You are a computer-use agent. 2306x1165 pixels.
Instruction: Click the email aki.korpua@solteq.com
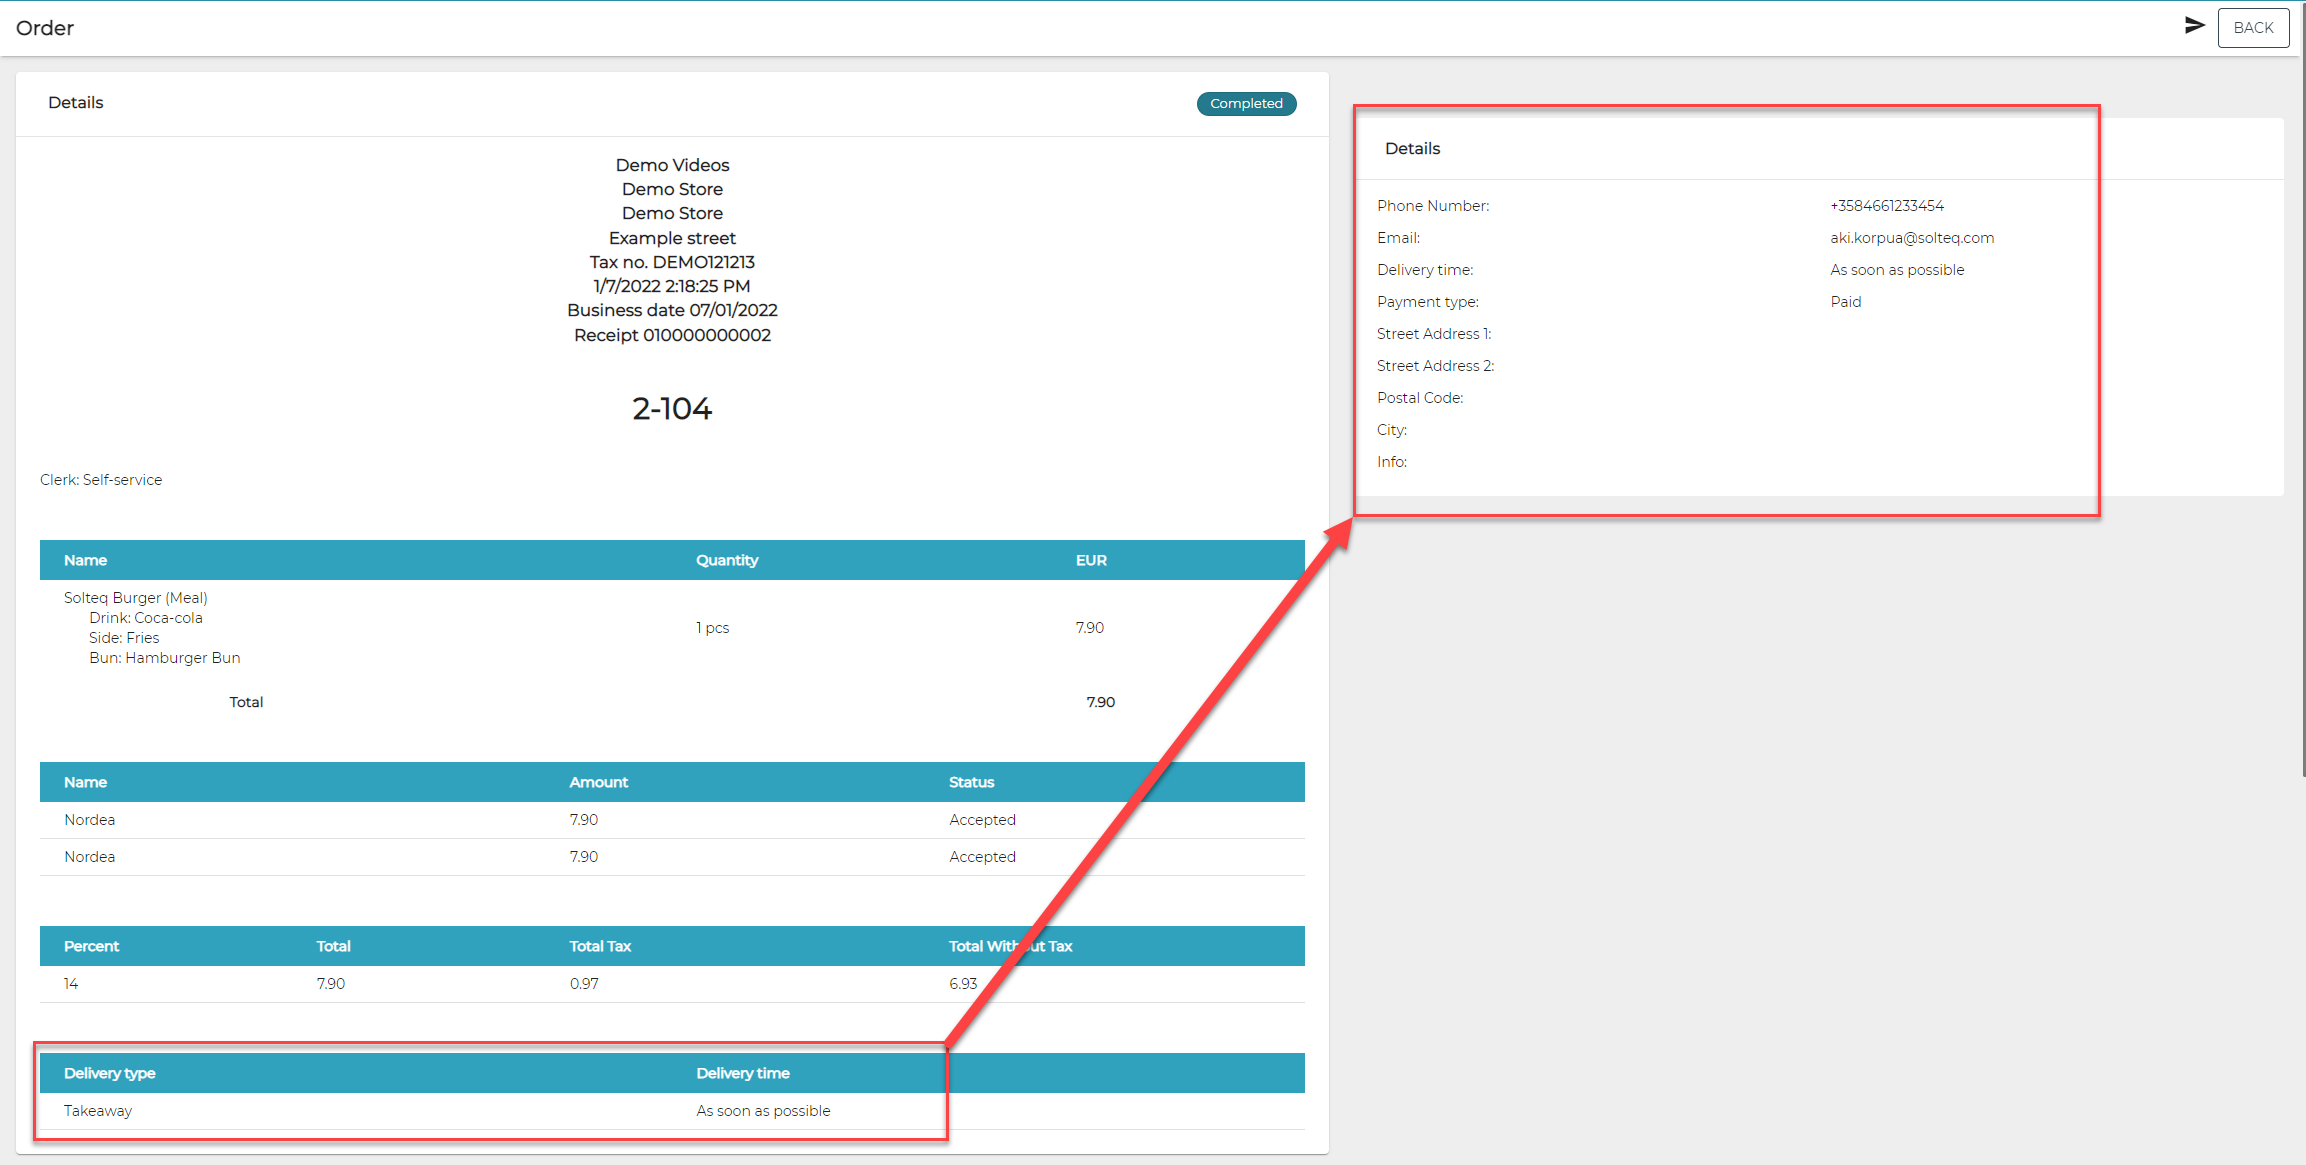tap(1911, 238)
